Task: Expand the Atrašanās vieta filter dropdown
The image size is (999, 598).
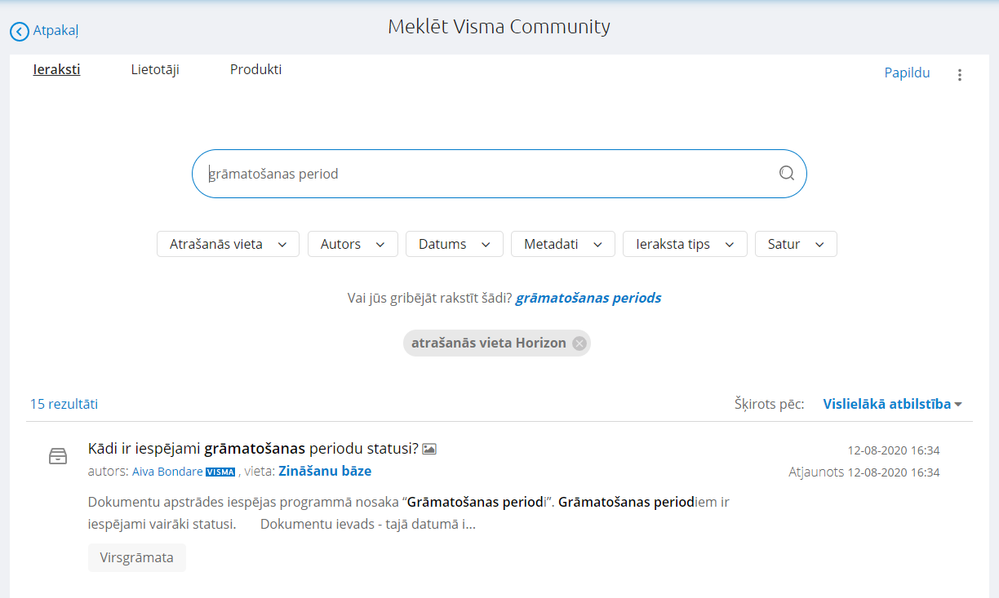Action: (x=228, y=244)
